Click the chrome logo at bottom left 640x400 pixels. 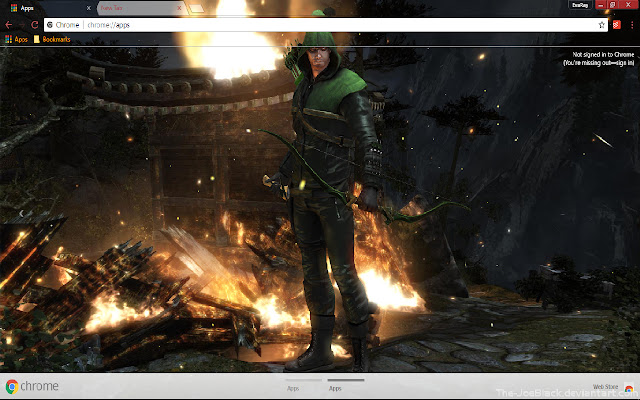click(32, 386)
